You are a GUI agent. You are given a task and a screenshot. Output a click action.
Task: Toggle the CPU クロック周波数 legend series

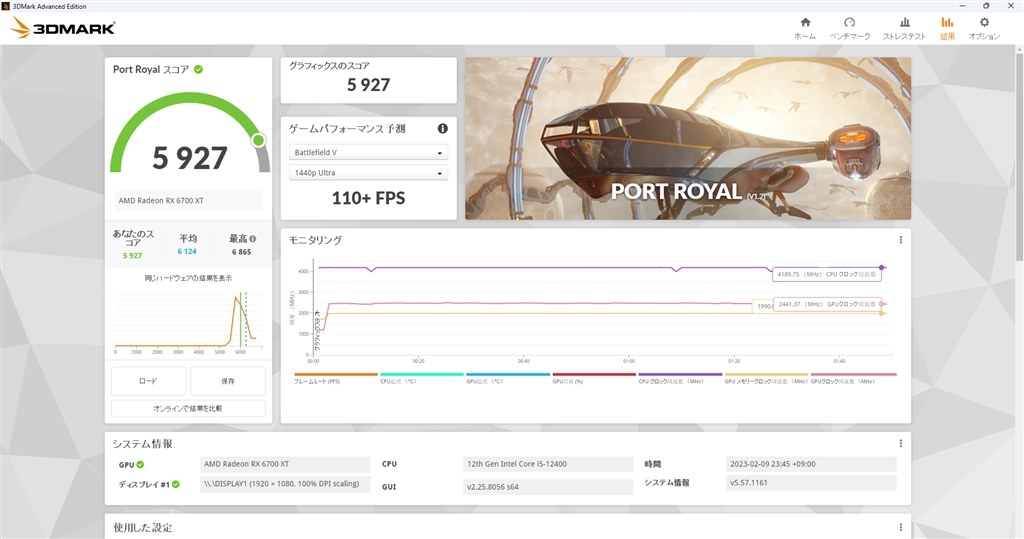(680, 378)
